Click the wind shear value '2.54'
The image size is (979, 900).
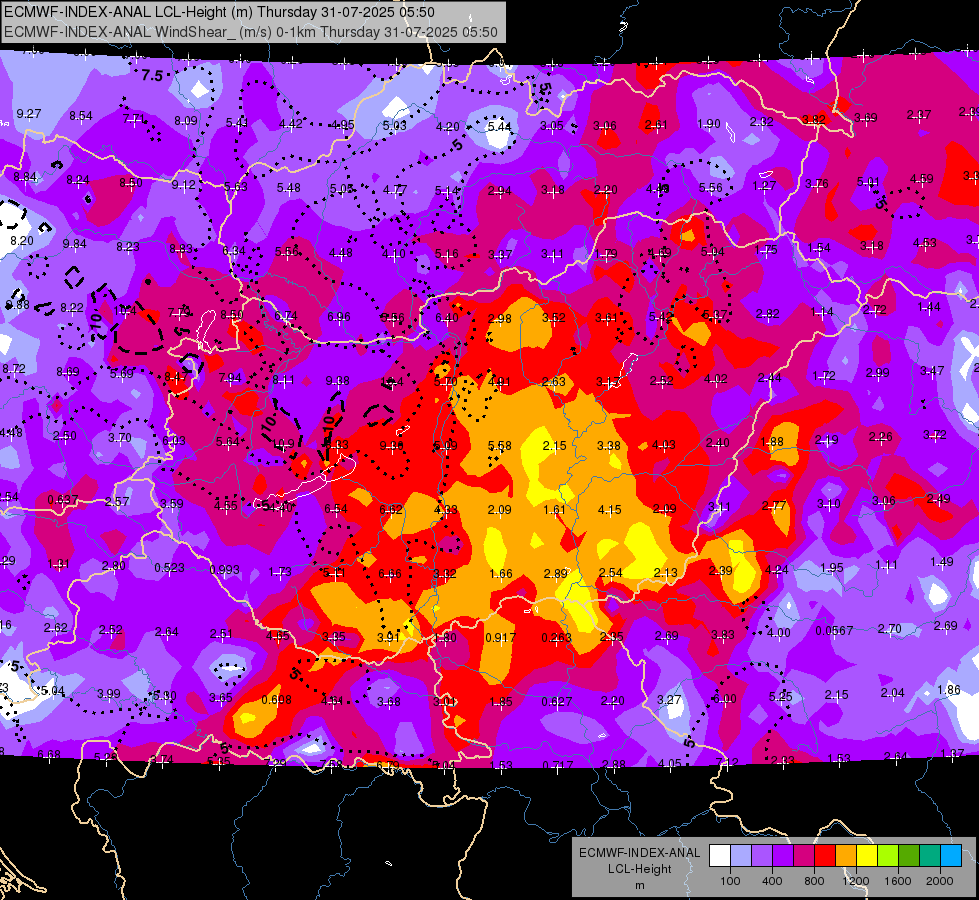(611, 573)
